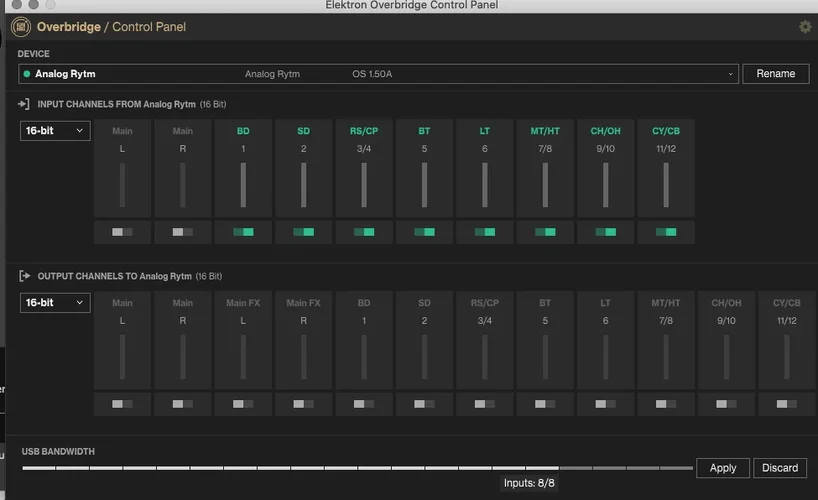
Task: Click the green device status dot
Action: coord(27,74)
